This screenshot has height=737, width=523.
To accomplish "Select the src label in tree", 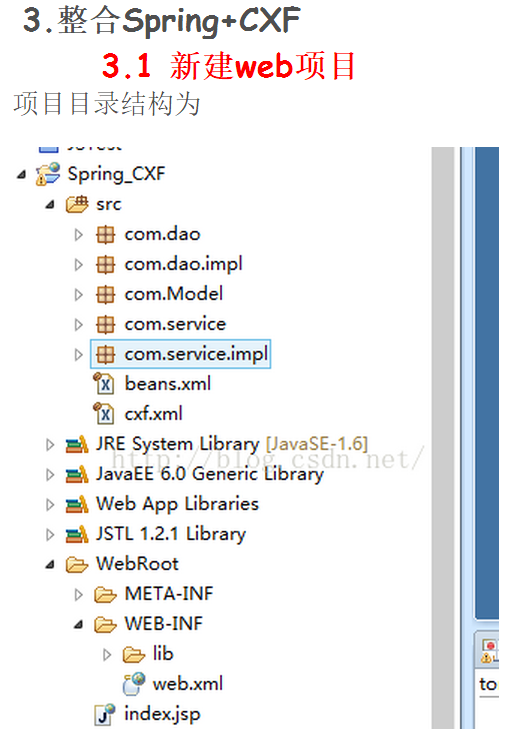I will pos(109,205).
